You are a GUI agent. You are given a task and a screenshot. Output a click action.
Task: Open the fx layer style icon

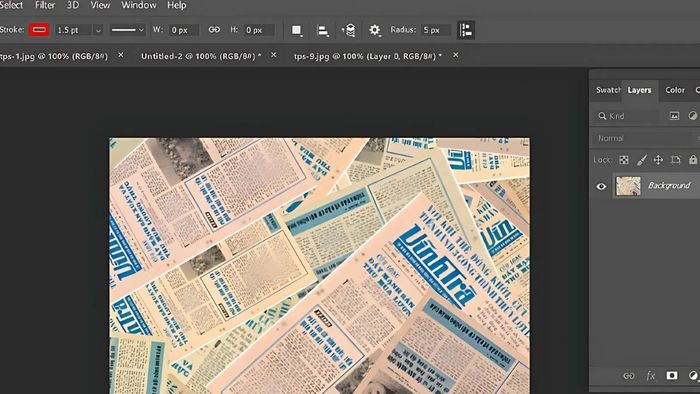(650, 376)
